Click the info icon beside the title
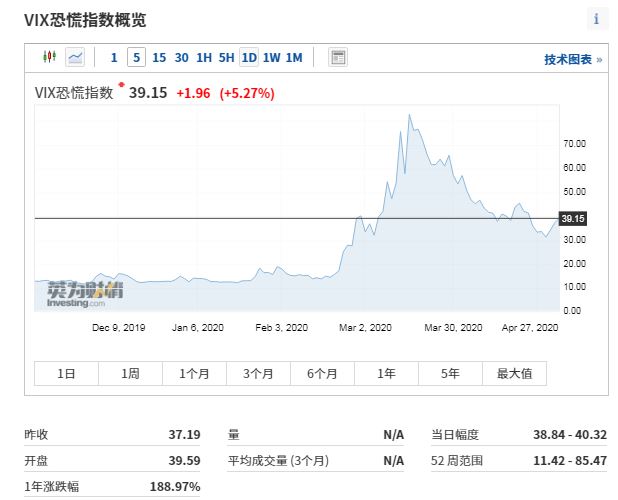 point(596,19)
